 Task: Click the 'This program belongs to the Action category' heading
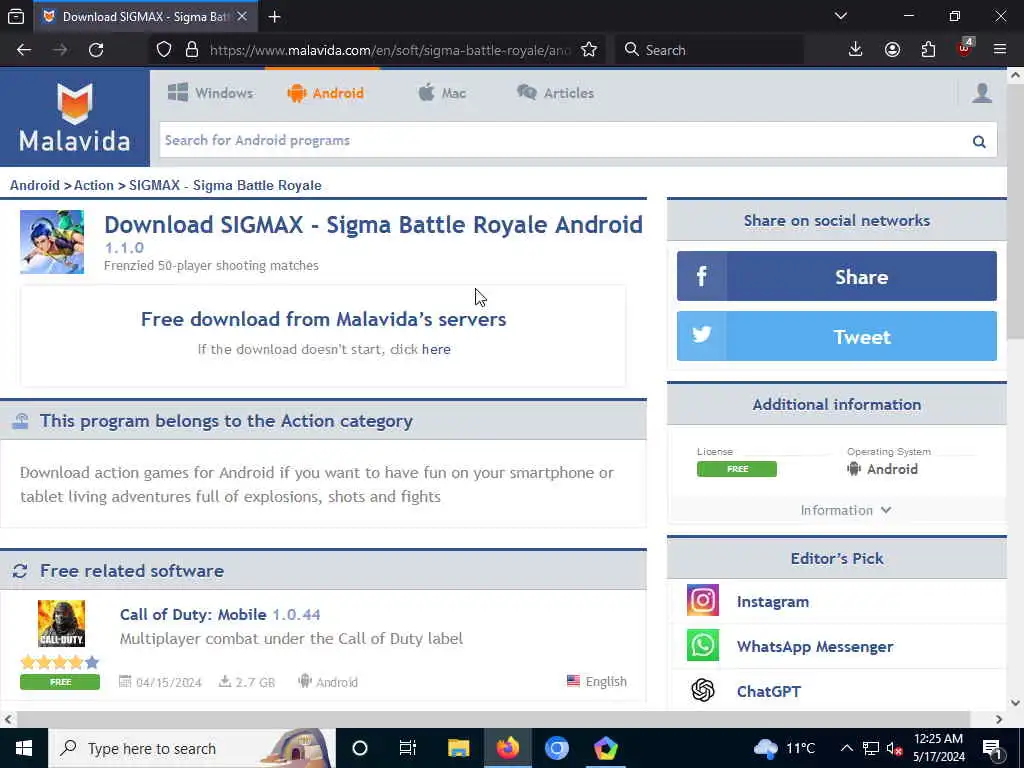(226, 421)
